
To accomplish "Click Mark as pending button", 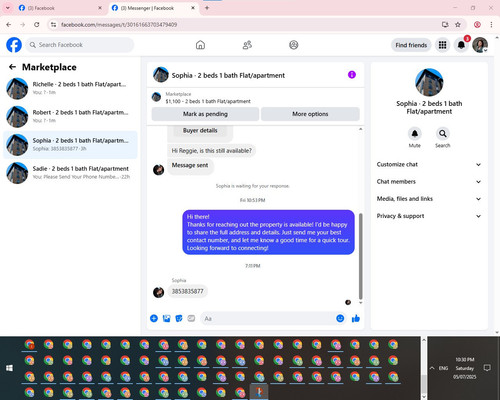I will pyautogui.click(x=205, y=114).
